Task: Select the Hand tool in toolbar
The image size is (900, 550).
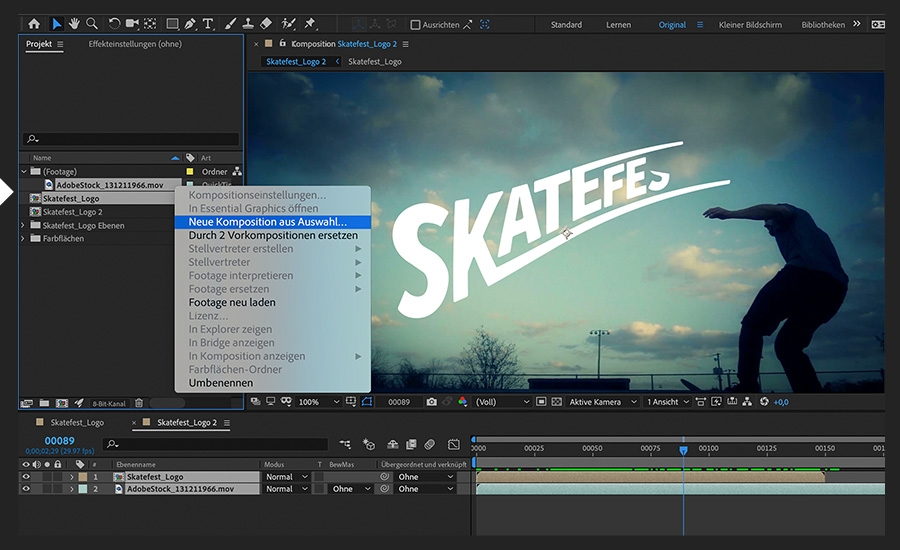Action: [74, 24]
